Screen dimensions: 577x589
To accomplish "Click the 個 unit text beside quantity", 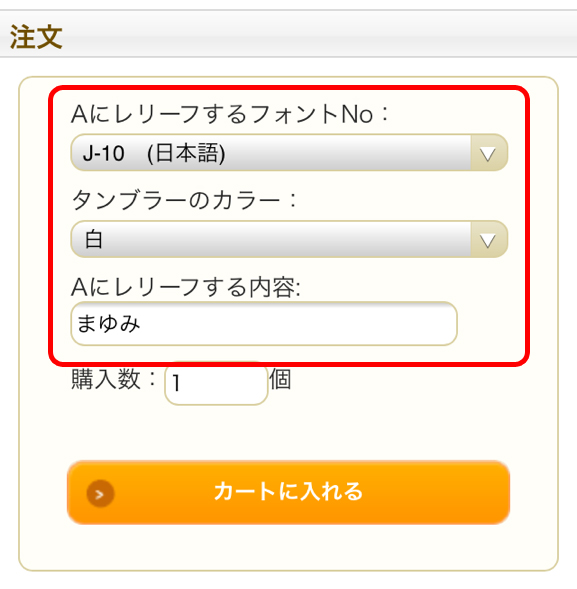I will click(x=280, y=379).
